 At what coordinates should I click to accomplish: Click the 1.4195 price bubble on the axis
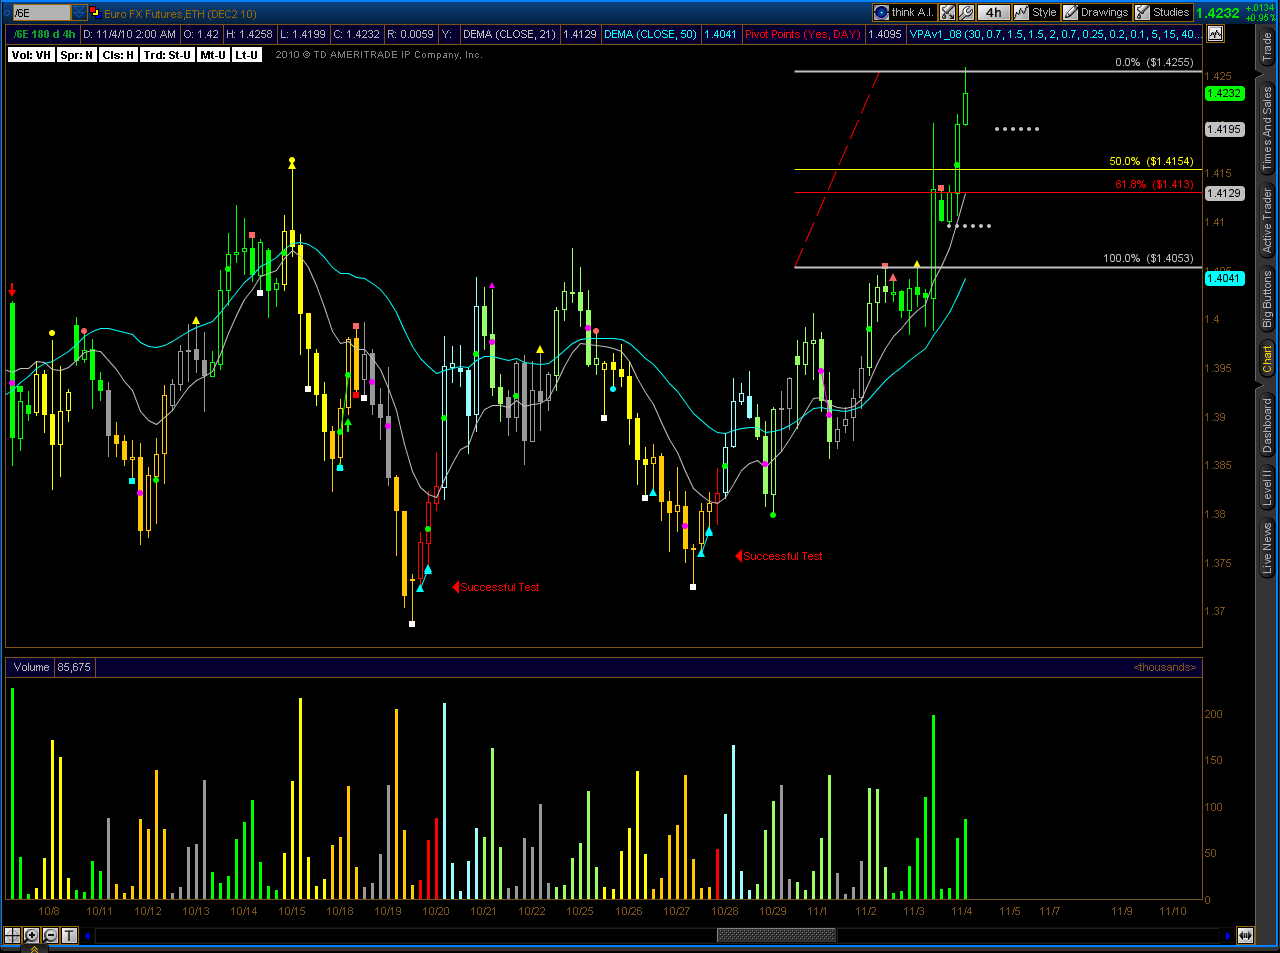pos(1224,129)
